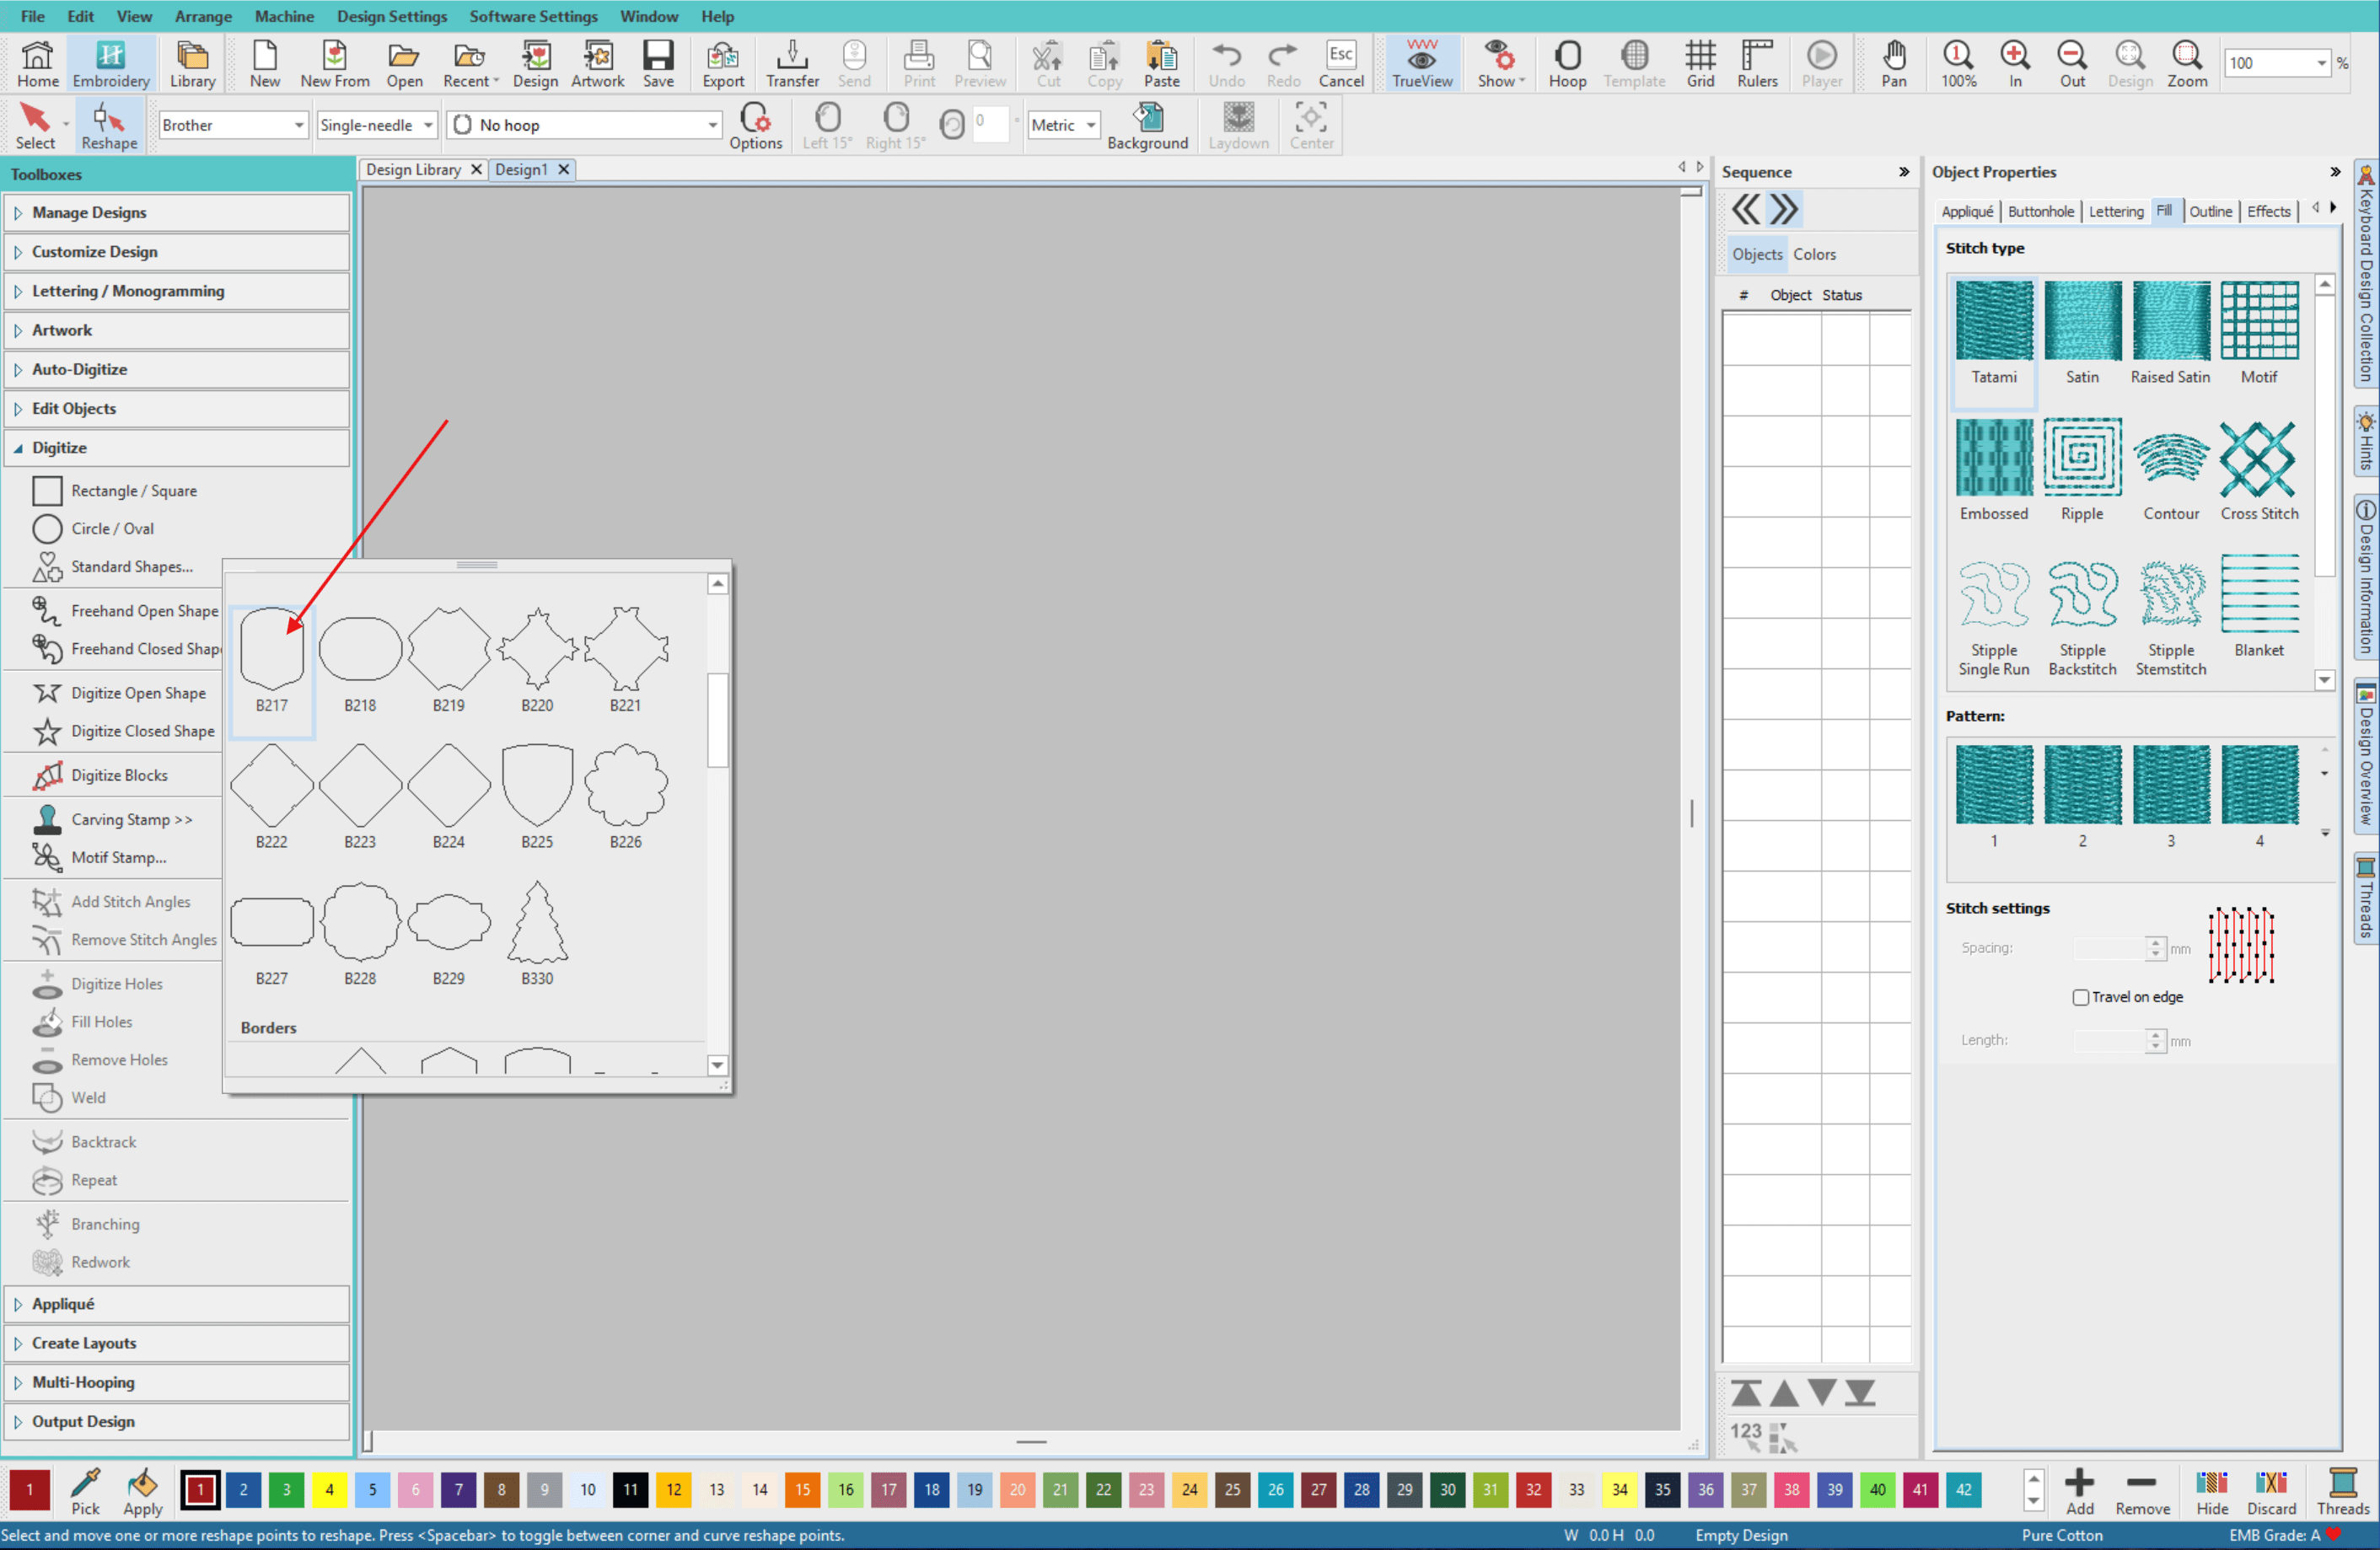Switch to the Outline properties tab

point(2210,211)
